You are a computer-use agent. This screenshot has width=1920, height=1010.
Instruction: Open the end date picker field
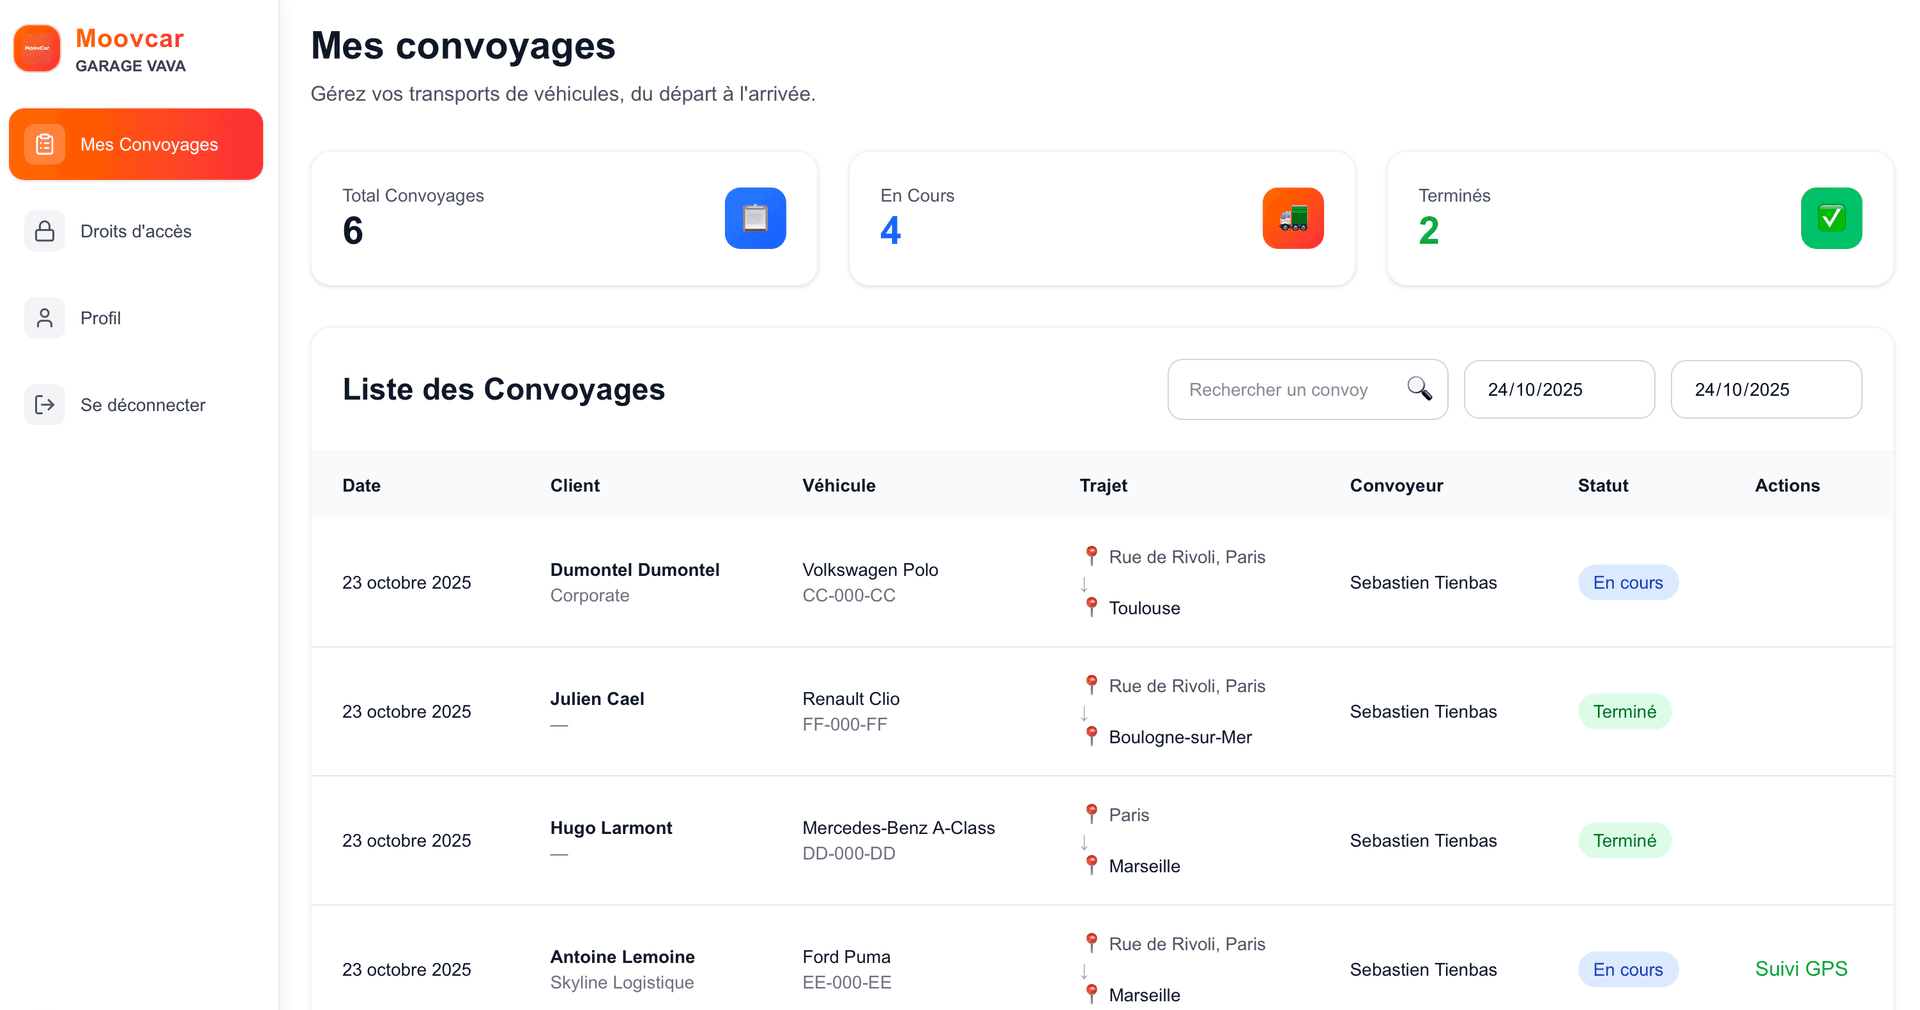coord(1765,389)
